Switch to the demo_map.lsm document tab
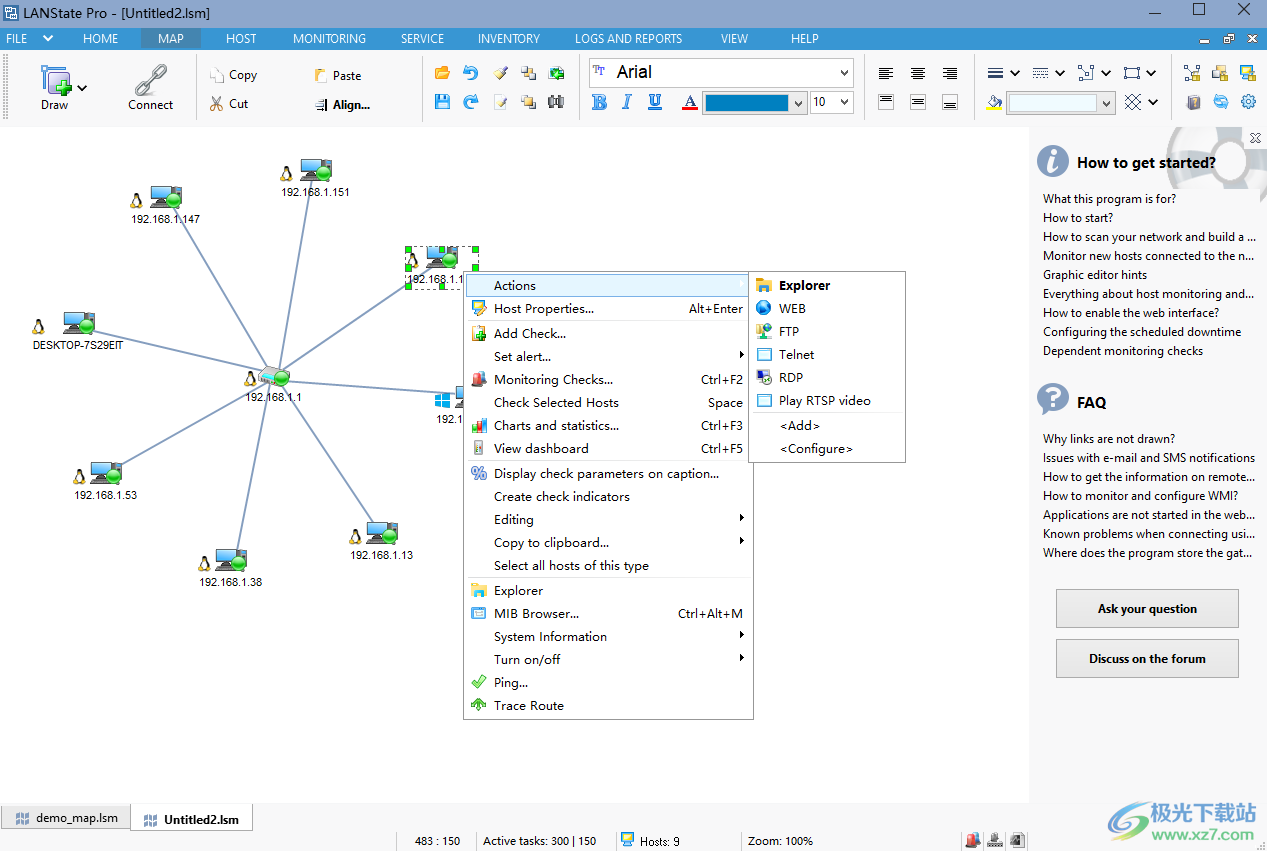Image resolution: width=1267 pixels, height=851 pixels. pos(66,818)
